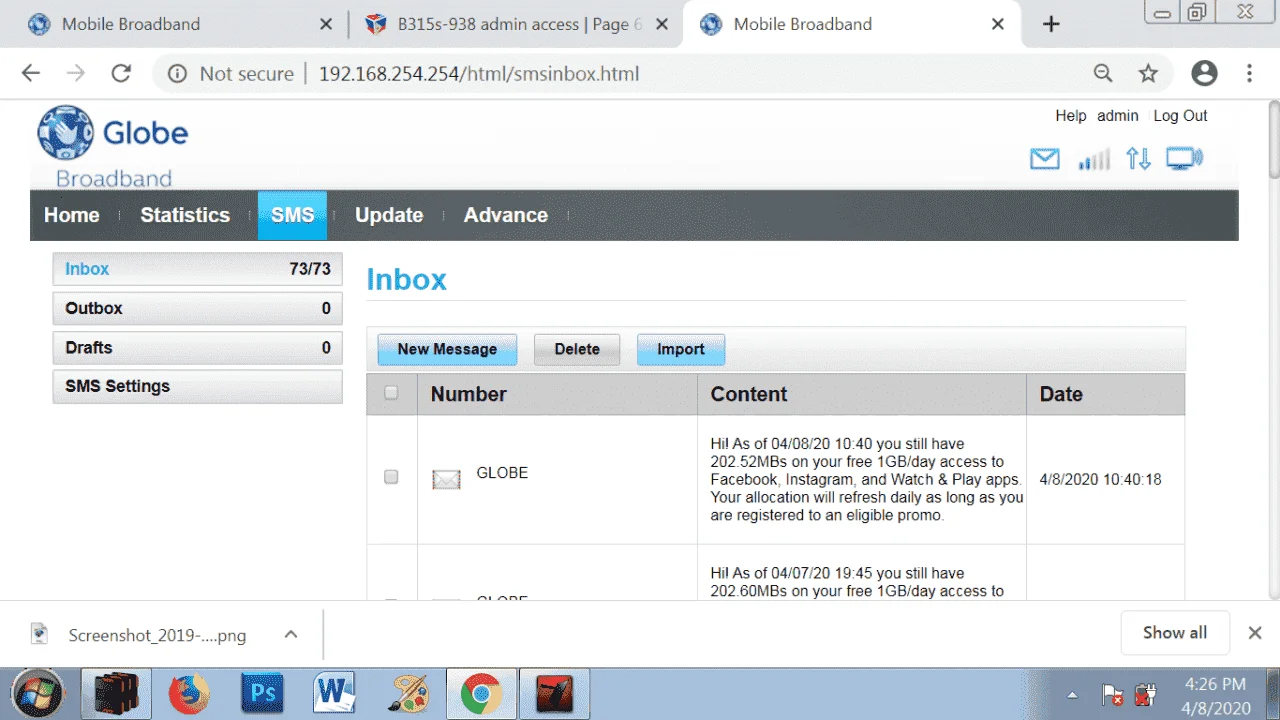Open the taskbar clock and date
The height and width of the screenshot is (720, 1280).
[x=1216, y=695]
